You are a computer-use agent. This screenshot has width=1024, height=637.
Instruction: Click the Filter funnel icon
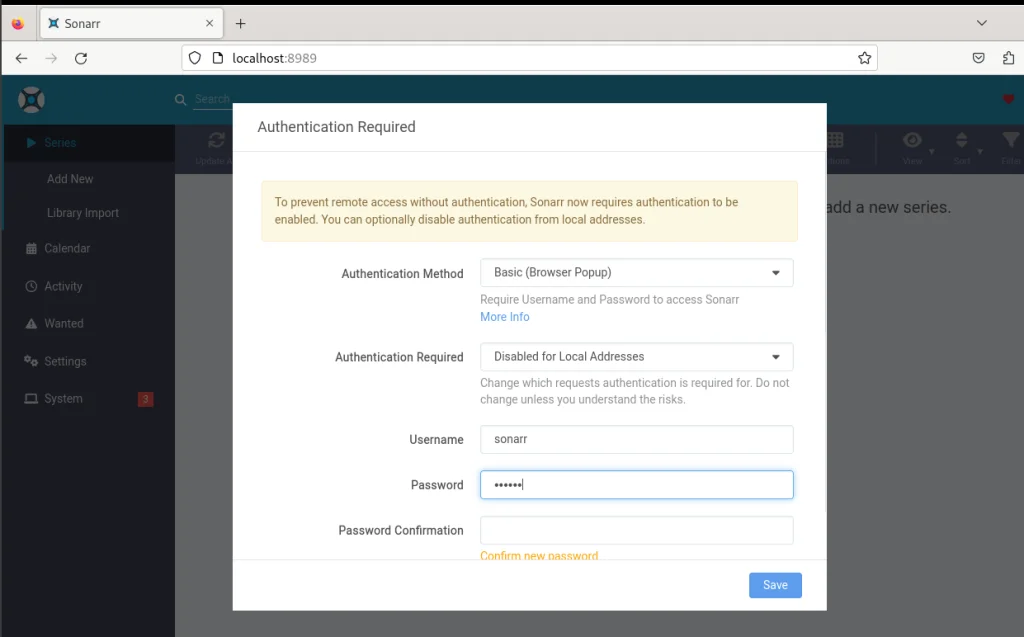point(1011,142)
